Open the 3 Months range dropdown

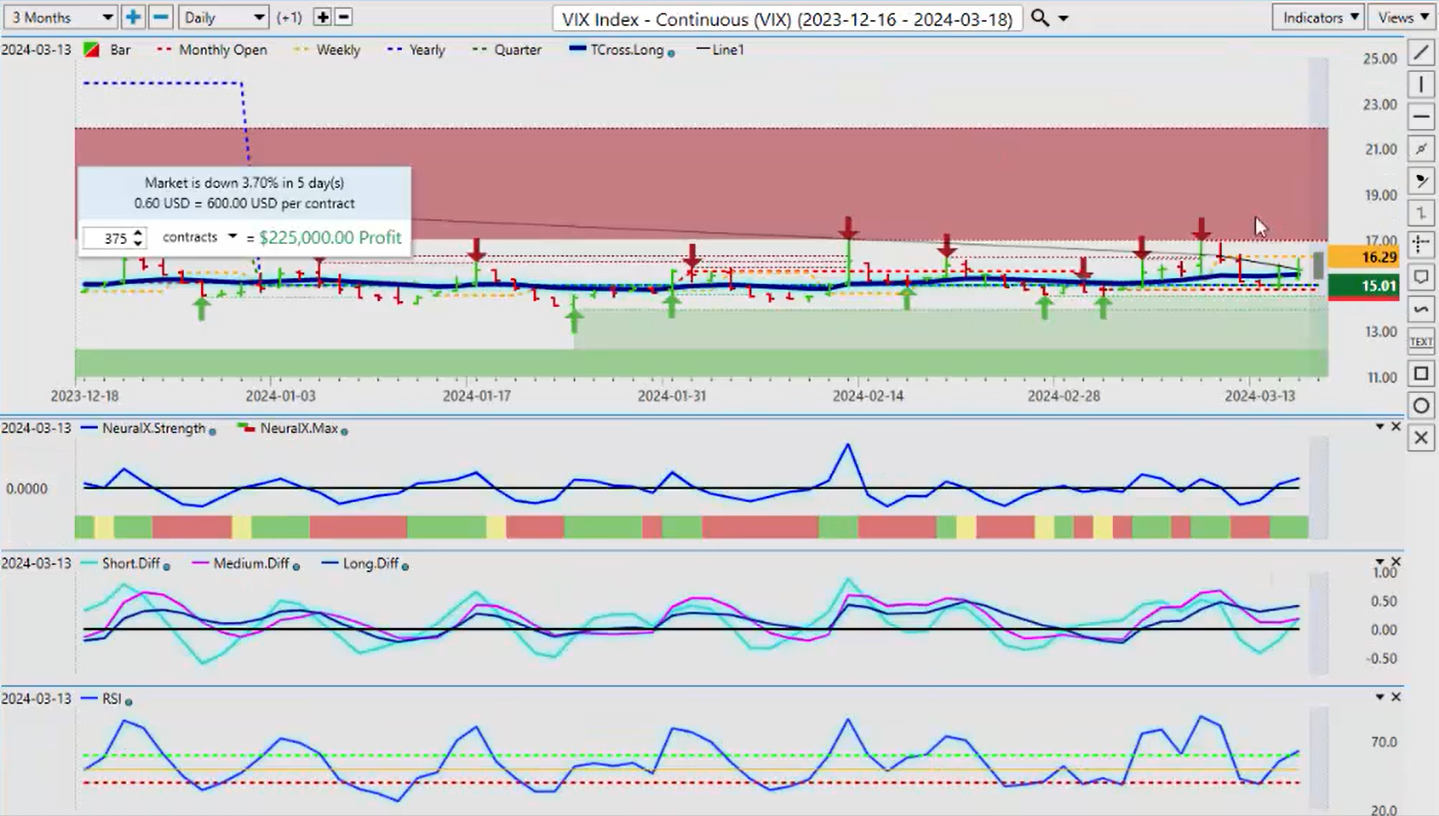[60, 17]
